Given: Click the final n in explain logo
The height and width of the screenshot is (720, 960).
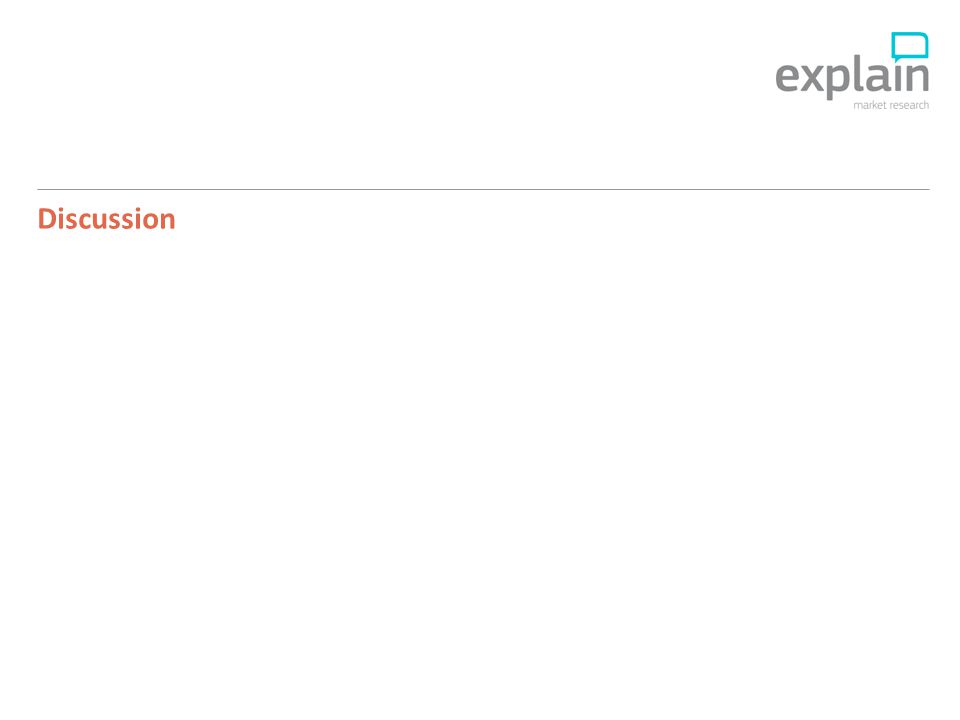Looking at the screenshot, I should coord(919,78).
